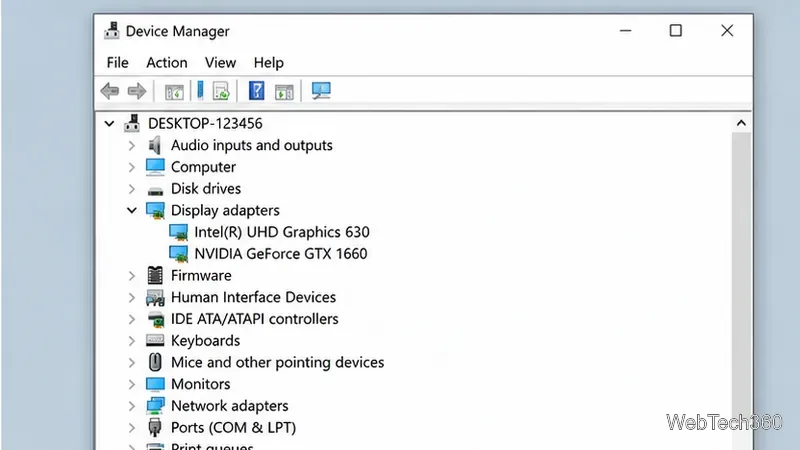Open the File menu
800x450 pixels.
tap(117, 63)
